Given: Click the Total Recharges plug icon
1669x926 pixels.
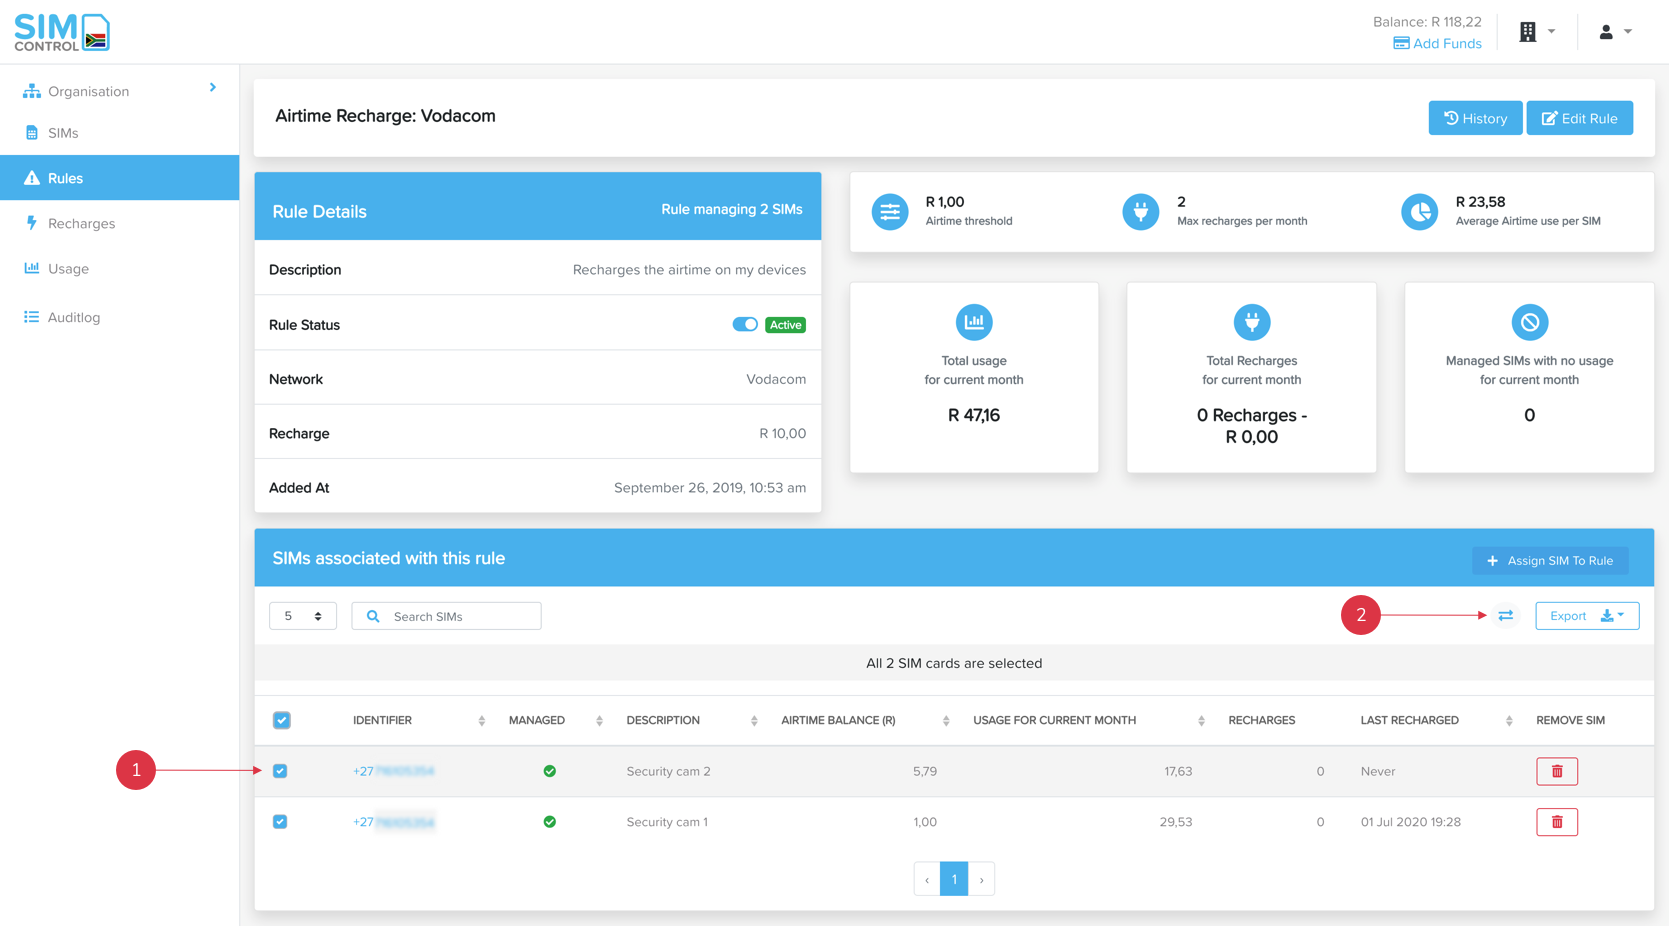Looking at the screenshot, I should pyautogui.click(x=1251, y=322).
